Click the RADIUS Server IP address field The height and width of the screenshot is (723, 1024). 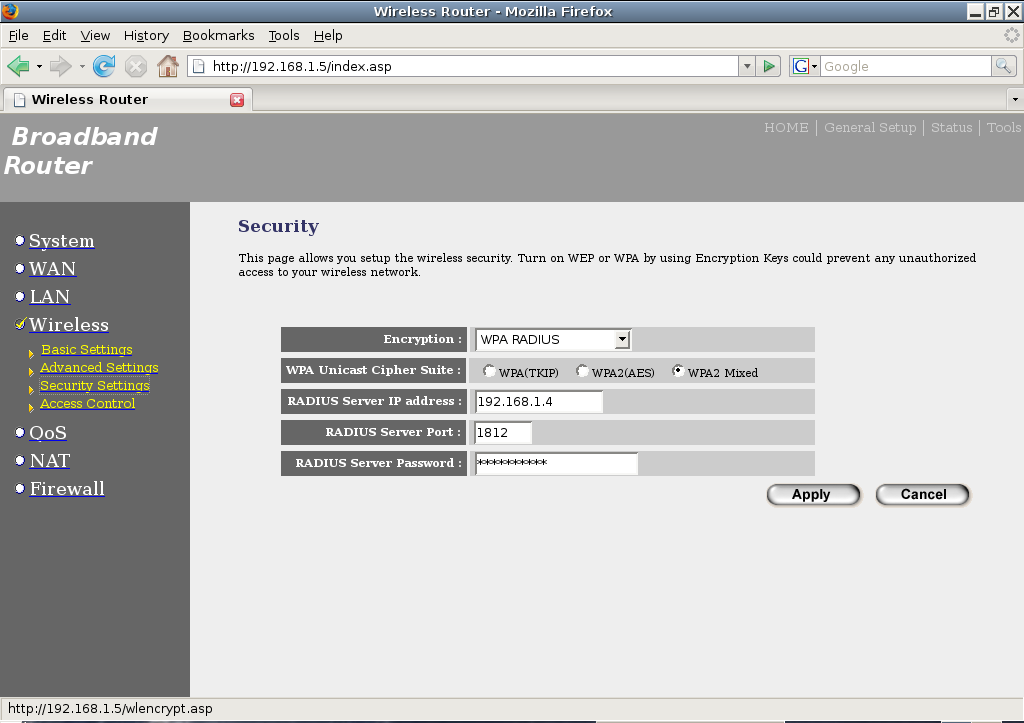pos(539,402)
